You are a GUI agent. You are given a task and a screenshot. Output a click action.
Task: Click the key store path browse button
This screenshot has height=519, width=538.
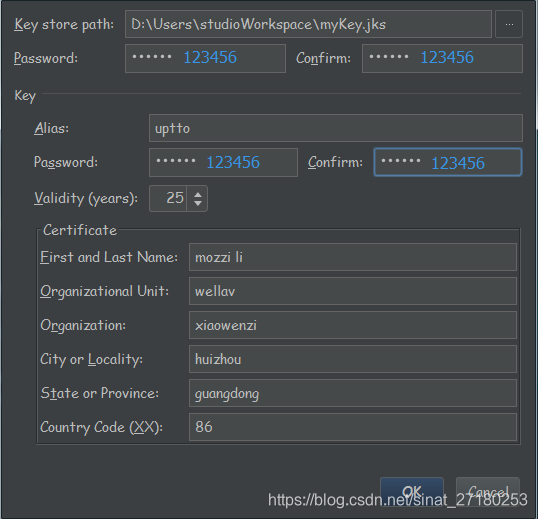(509, 24)
